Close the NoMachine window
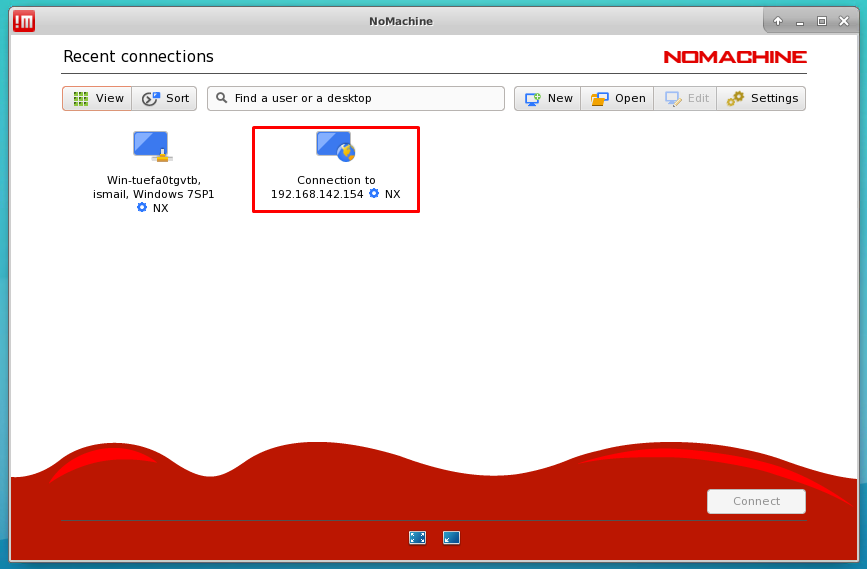Image resolution: width=867 pixels, height=569 pixels. click(843, 21)
